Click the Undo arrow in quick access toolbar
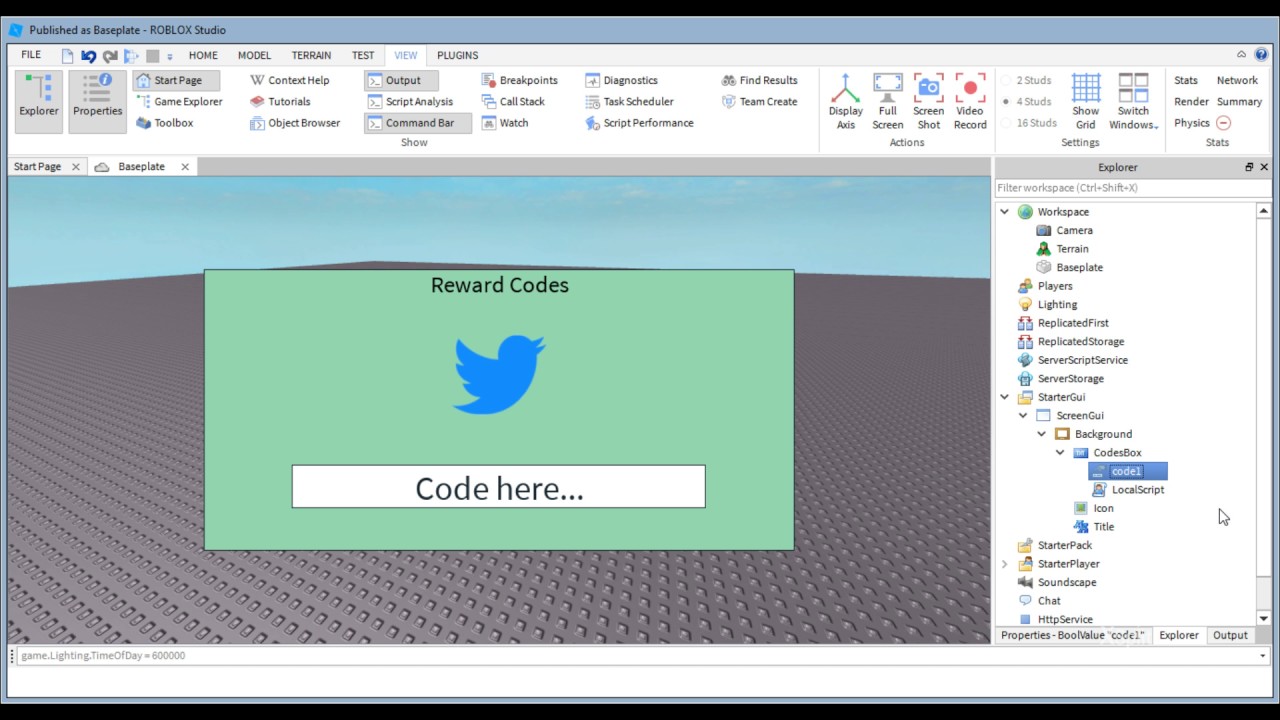This screenshot has height=720, width=1280. point(89,56)
